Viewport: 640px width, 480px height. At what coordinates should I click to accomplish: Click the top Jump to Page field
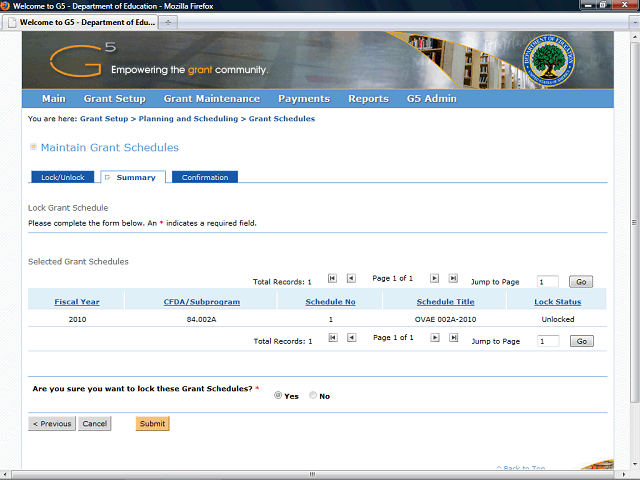pyautogui.click(x=548, y=282)
